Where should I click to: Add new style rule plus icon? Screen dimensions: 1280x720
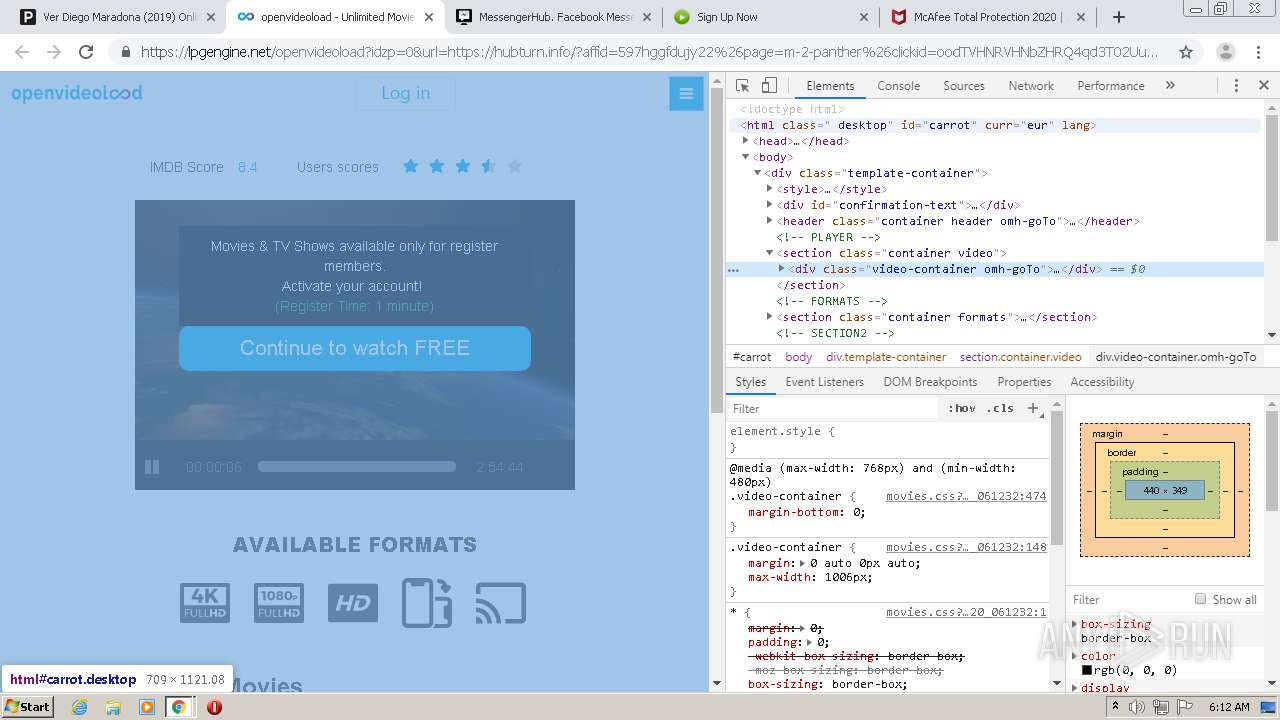click(x=1033, y=408)
